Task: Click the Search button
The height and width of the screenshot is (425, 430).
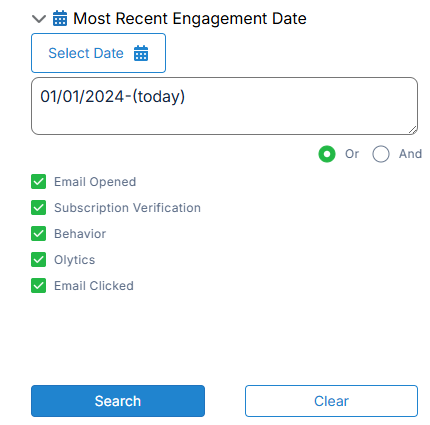Action: click(x=118, y=401)
